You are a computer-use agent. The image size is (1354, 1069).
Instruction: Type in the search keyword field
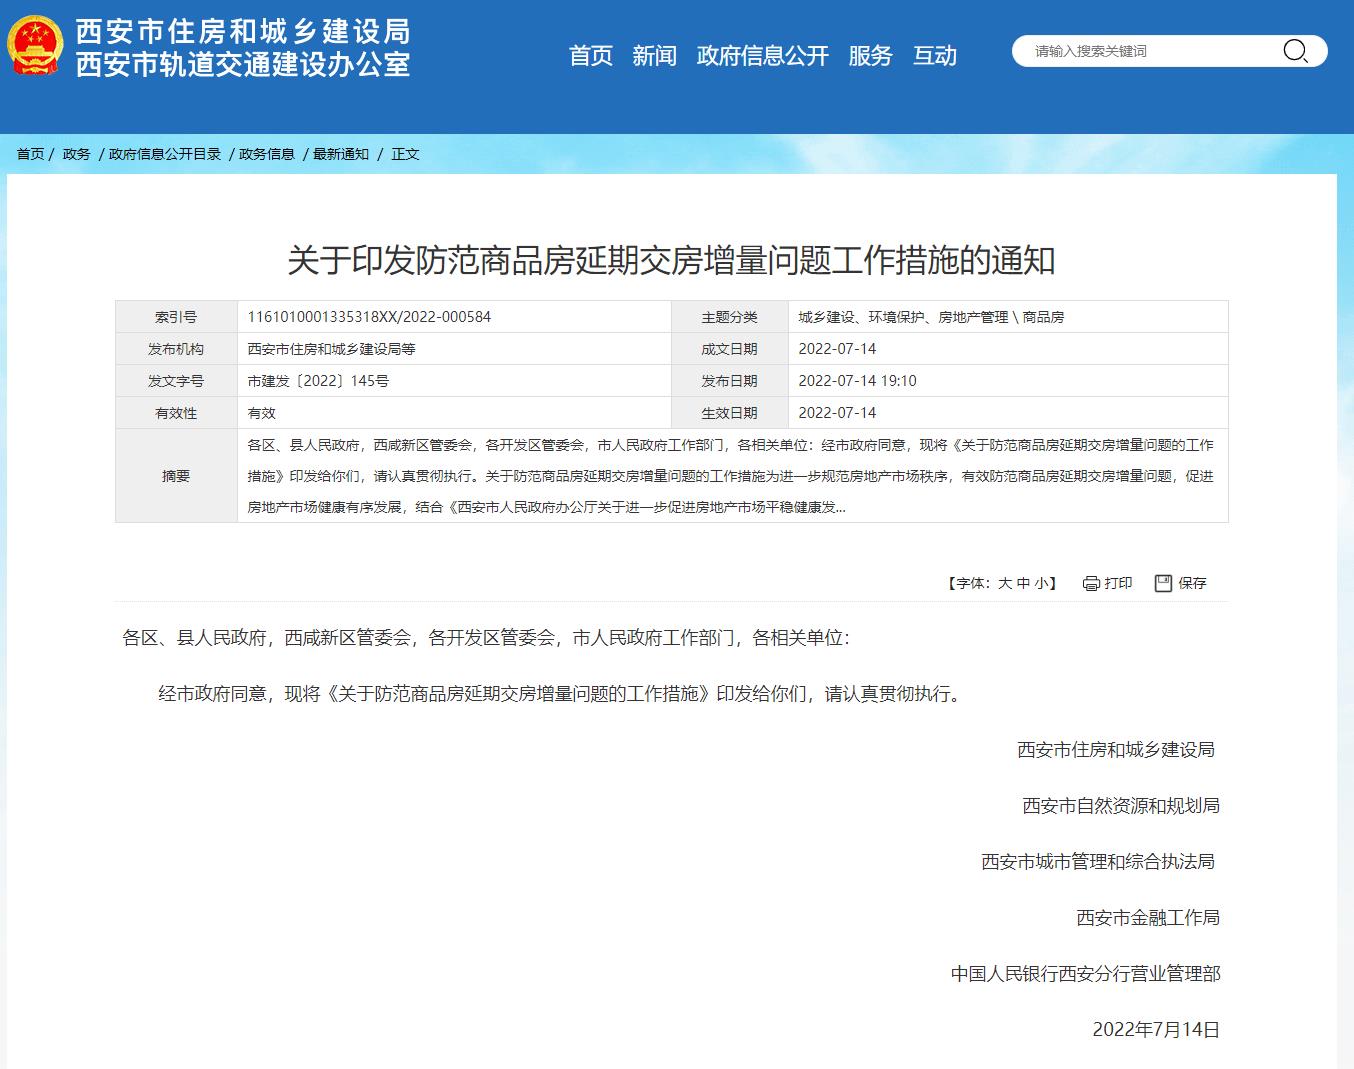[1150, 51]
